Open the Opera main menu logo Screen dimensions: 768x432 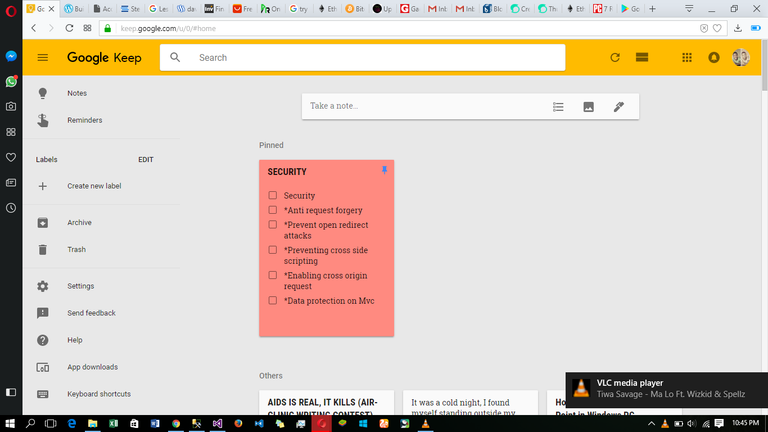point(11,11)
